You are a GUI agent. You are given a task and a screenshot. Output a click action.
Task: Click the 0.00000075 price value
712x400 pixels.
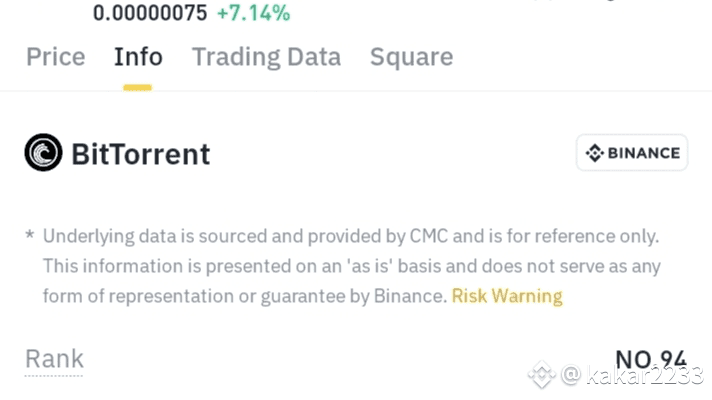click(150, 13)
